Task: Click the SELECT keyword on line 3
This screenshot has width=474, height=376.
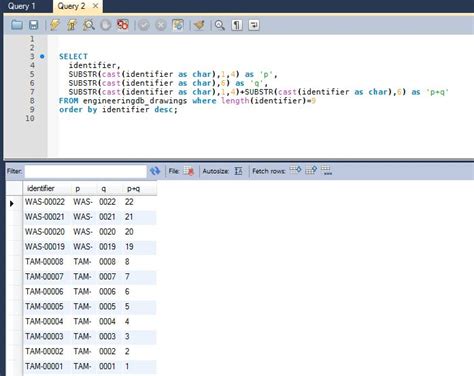Action: (x=73, y=56)
